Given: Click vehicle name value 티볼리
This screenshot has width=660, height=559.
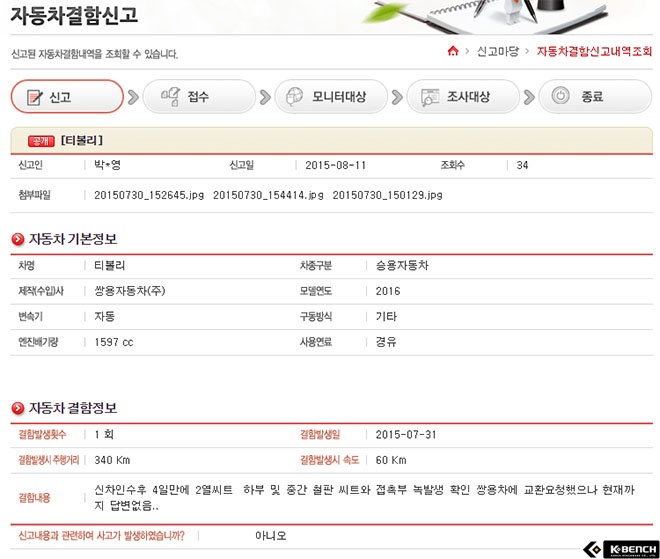Looking at the screenshot, I should tap(109, 266).
